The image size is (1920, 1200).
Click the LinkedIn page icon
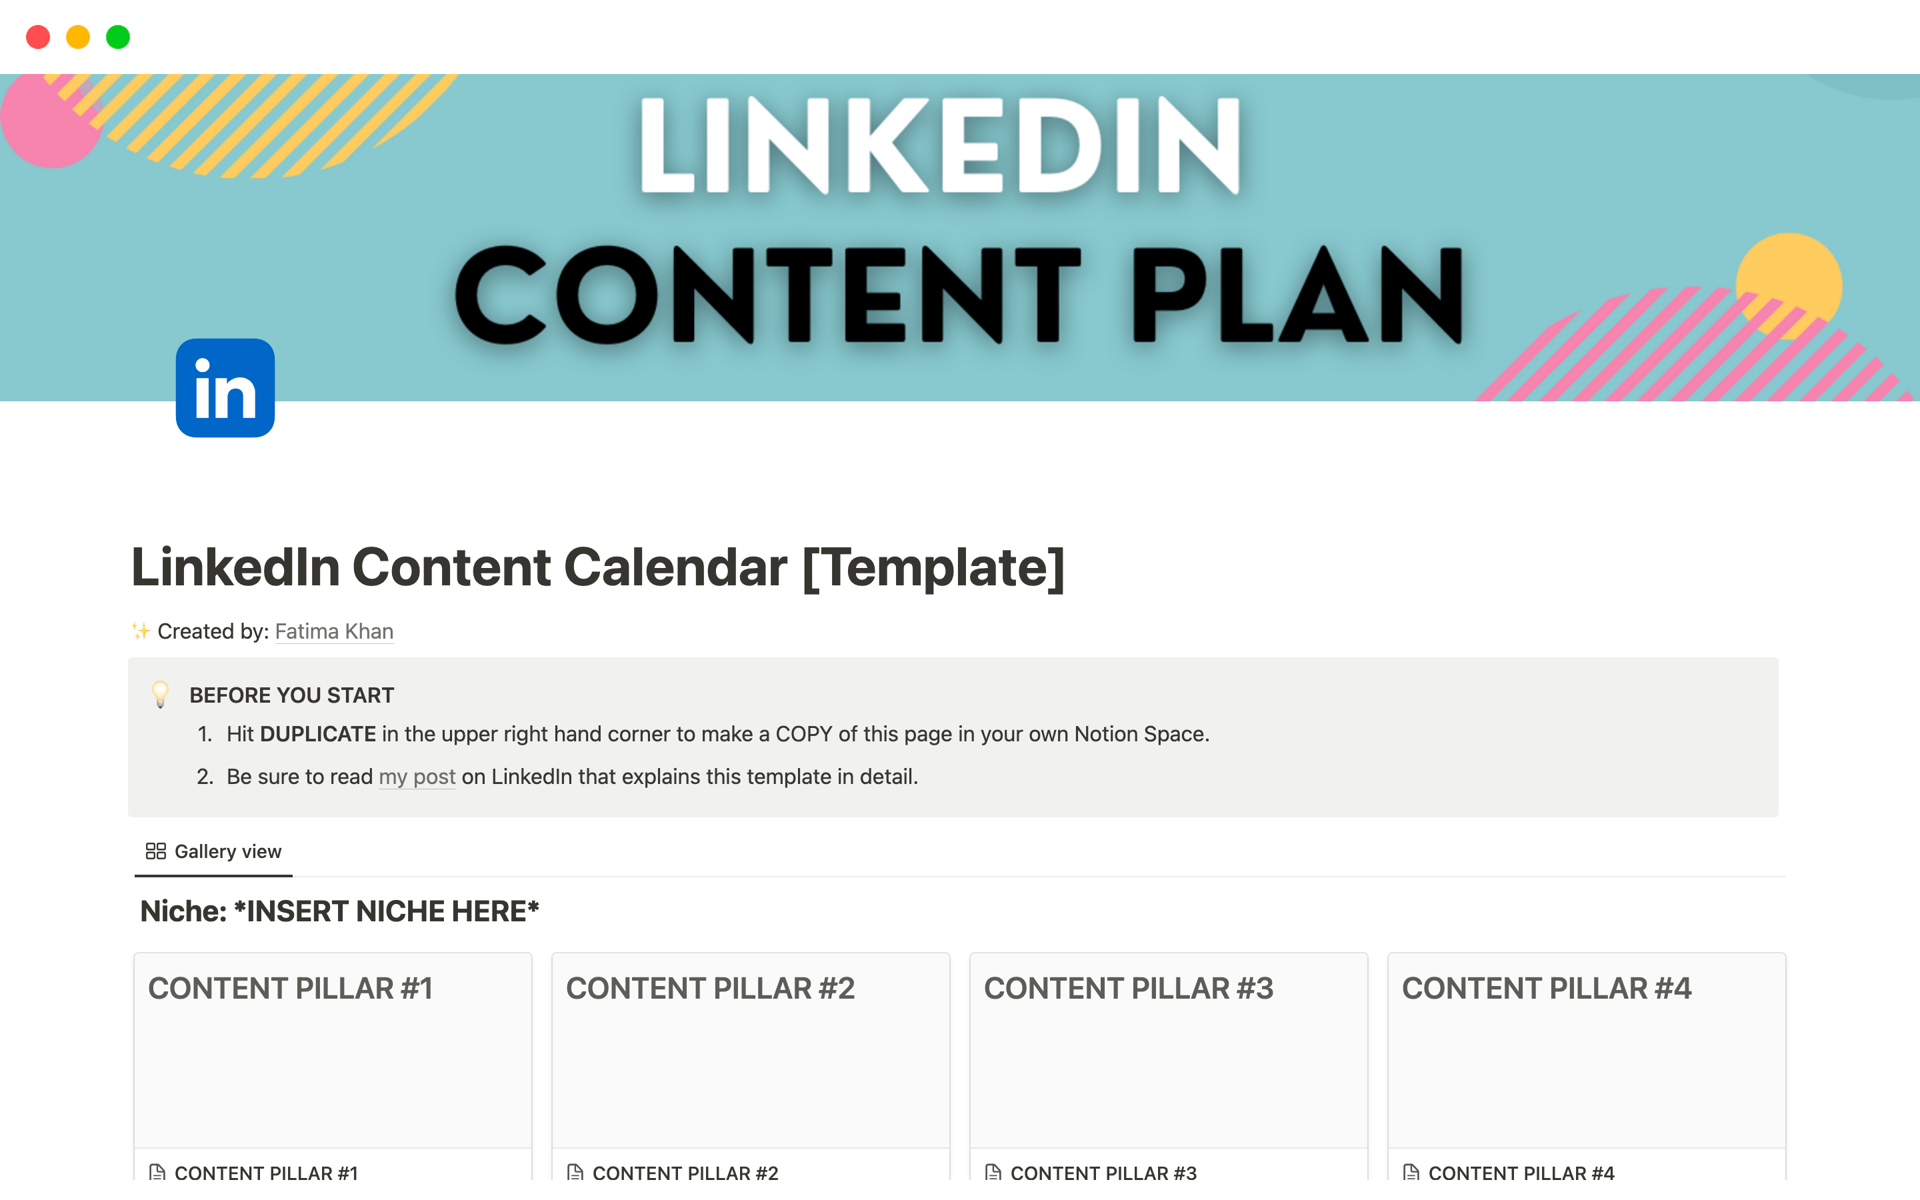(x=225, y=388)
